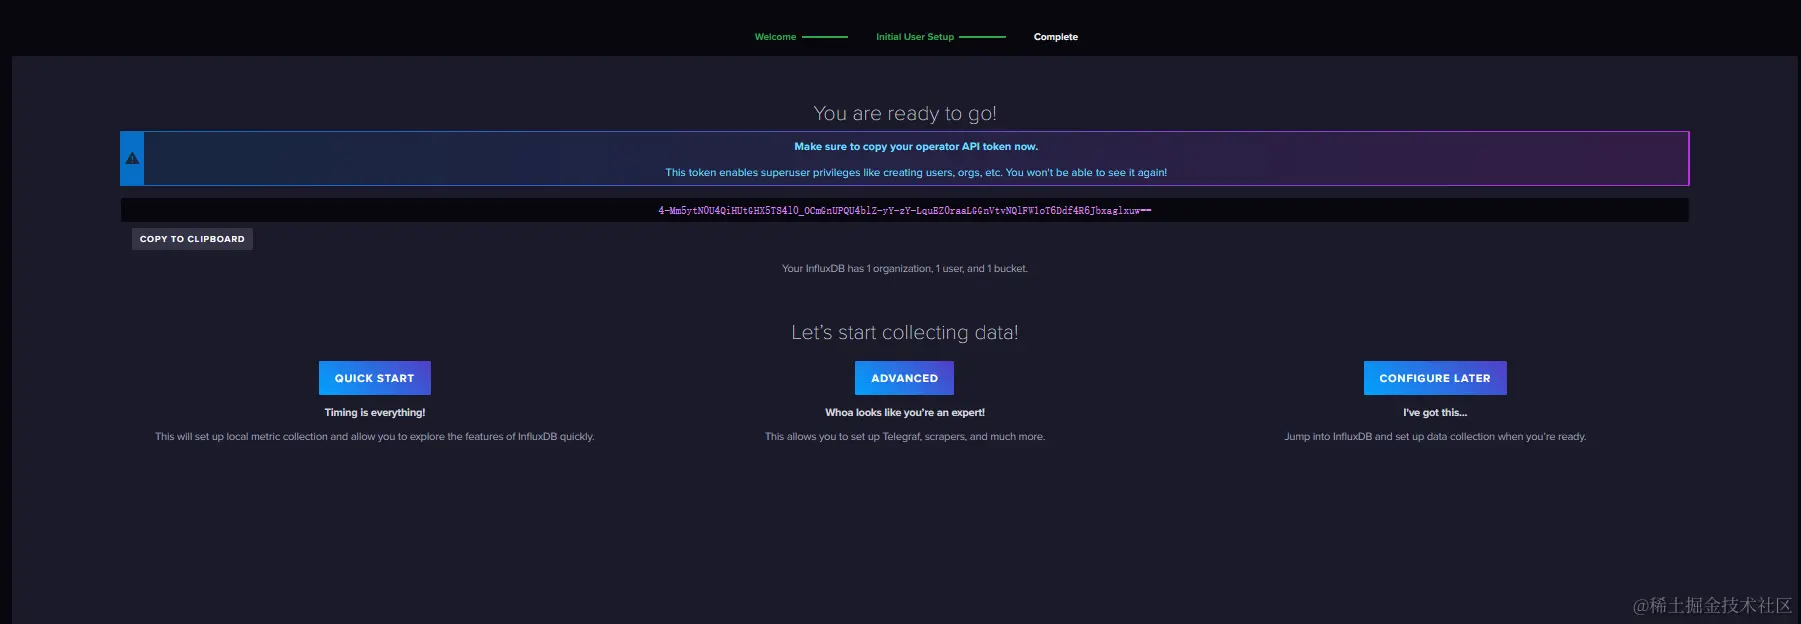Click the local metric collection description
Screen dimensions: 1801x624
coord(375,437)
